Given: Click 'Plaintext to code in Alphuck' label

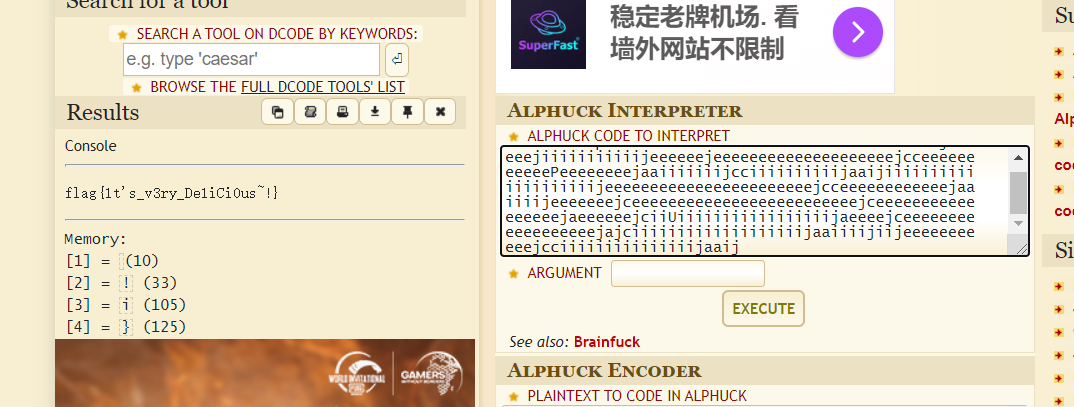Looking at the screenshot, I should click(x=637, y=396).
